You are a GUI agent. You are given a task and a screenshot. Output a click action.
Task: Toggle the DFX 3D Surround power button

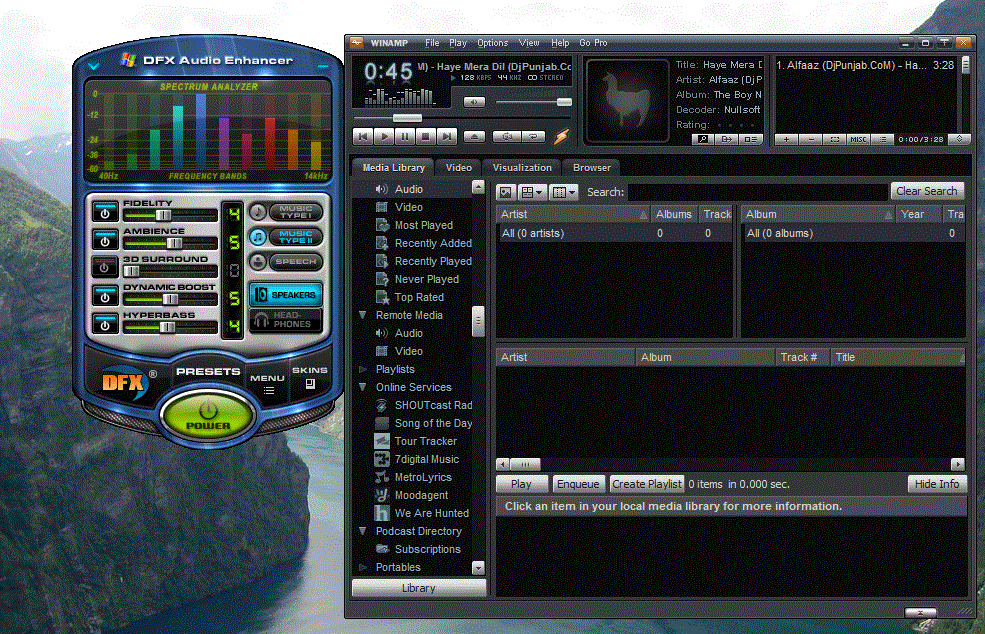(x=105, y=267)
